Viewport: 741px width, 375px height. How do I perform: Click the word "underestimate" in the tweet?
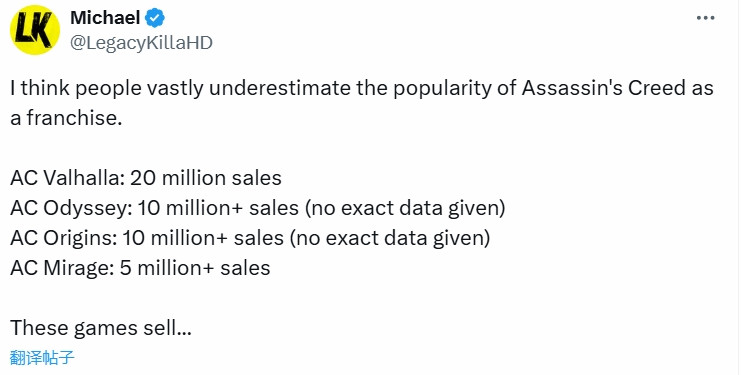click(x=280, y=89)
